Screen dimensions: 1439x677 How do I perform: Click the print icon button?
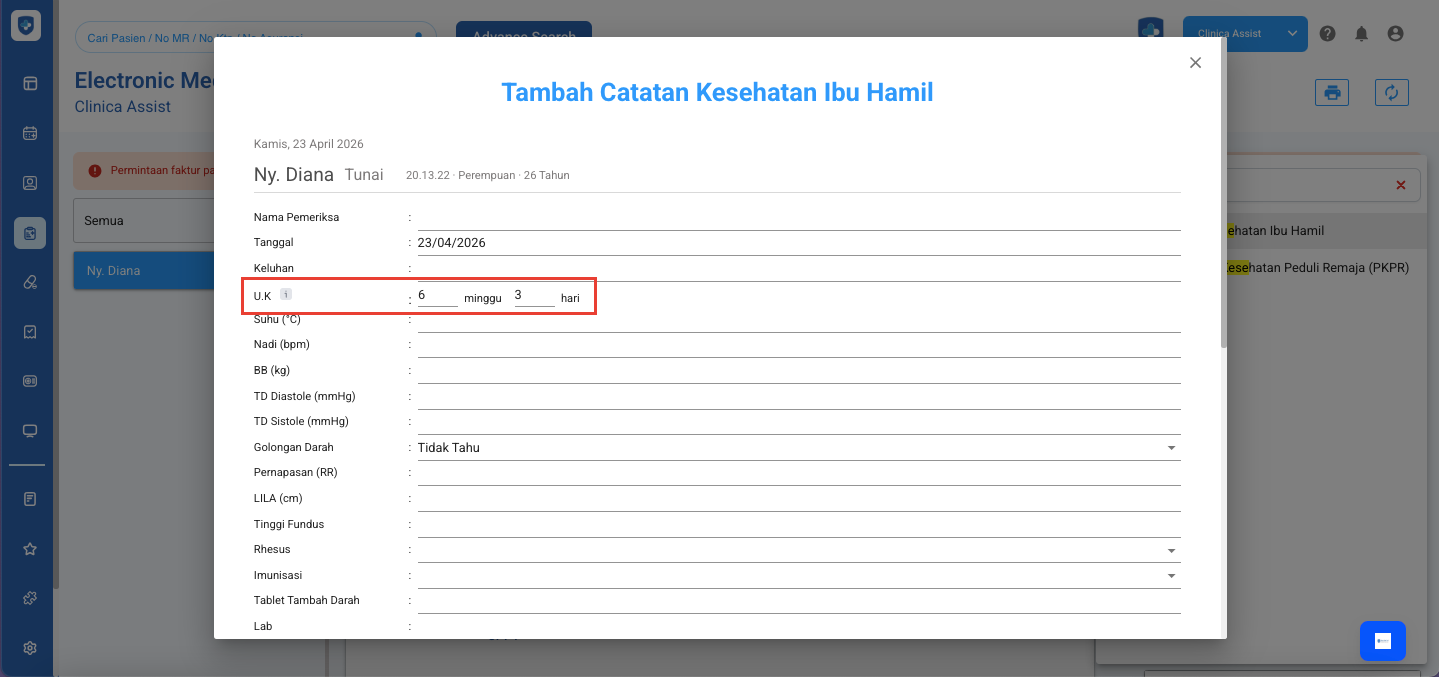click(1332, 93)
